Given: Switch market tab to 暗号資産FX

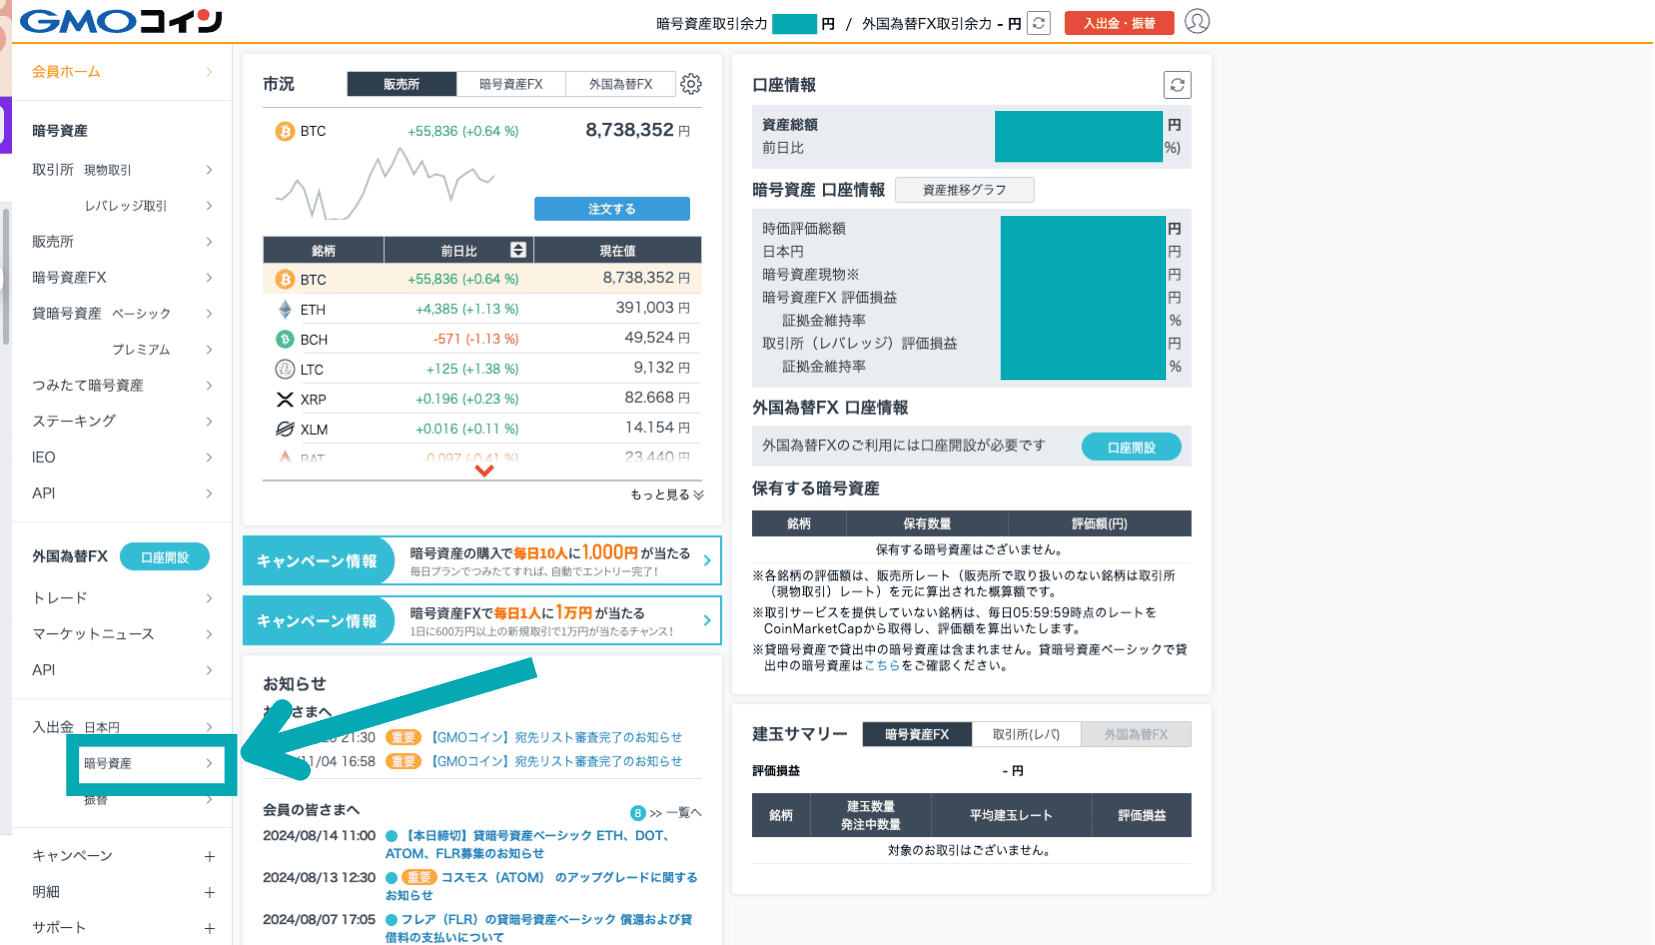Looking at the screenshot, I should click(x=511, y=84).
